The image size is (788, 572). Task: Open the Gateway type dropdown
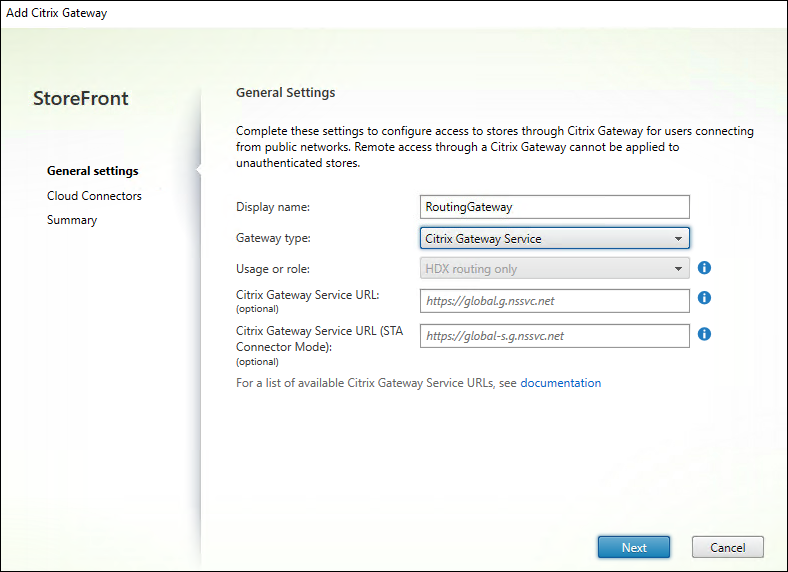tap(555, 239)
